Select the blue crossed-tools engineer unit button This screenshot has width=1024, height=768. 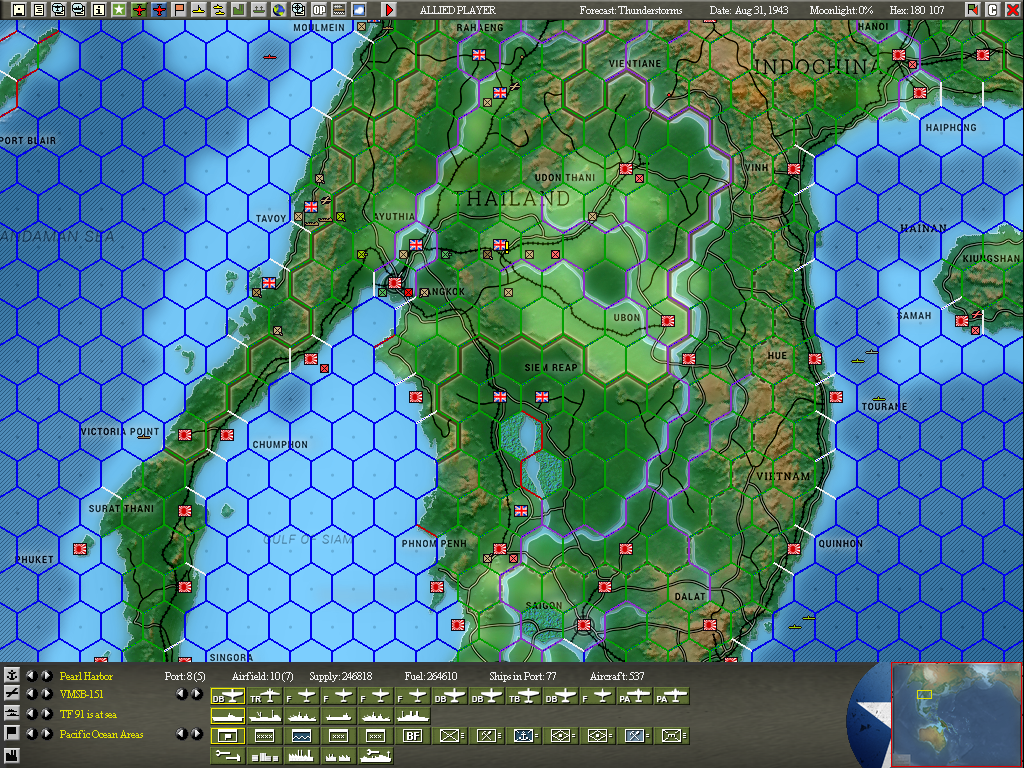coord(634,735)
